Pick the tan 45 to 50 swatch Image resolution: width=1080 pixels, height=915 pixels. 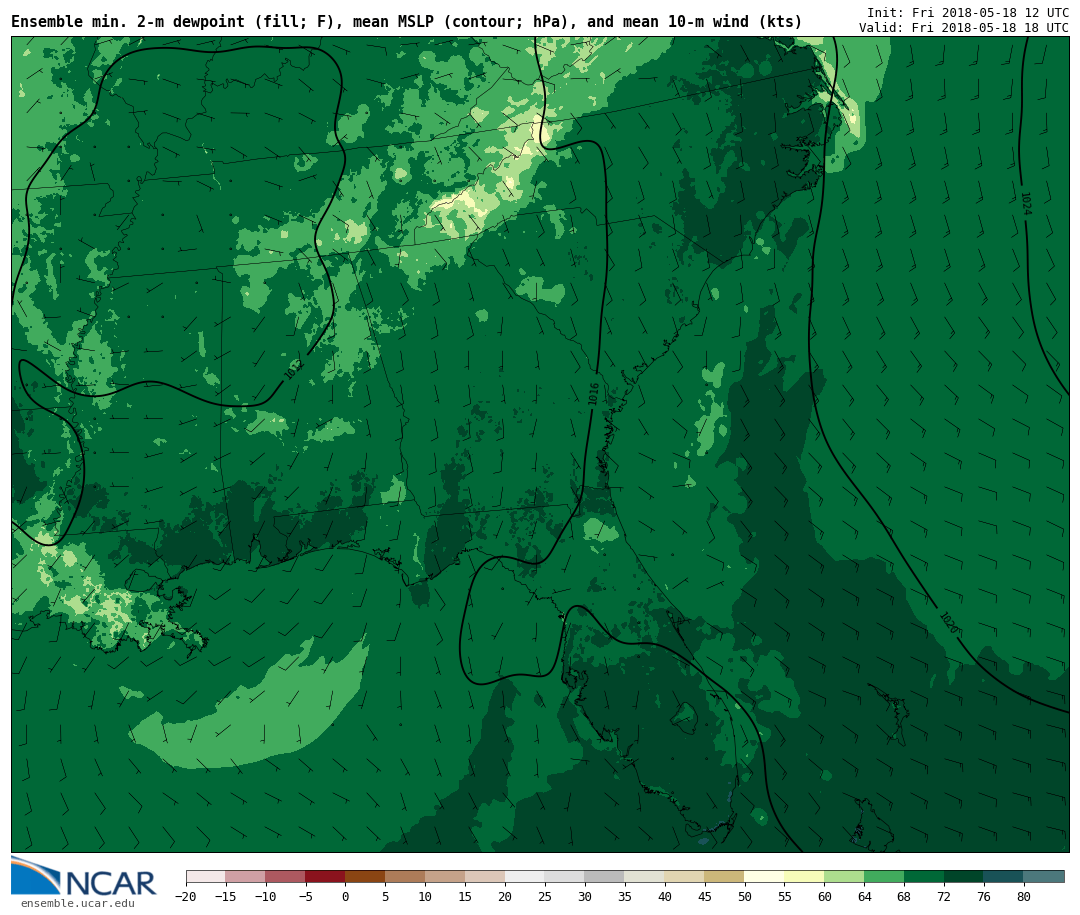point(724,876)
